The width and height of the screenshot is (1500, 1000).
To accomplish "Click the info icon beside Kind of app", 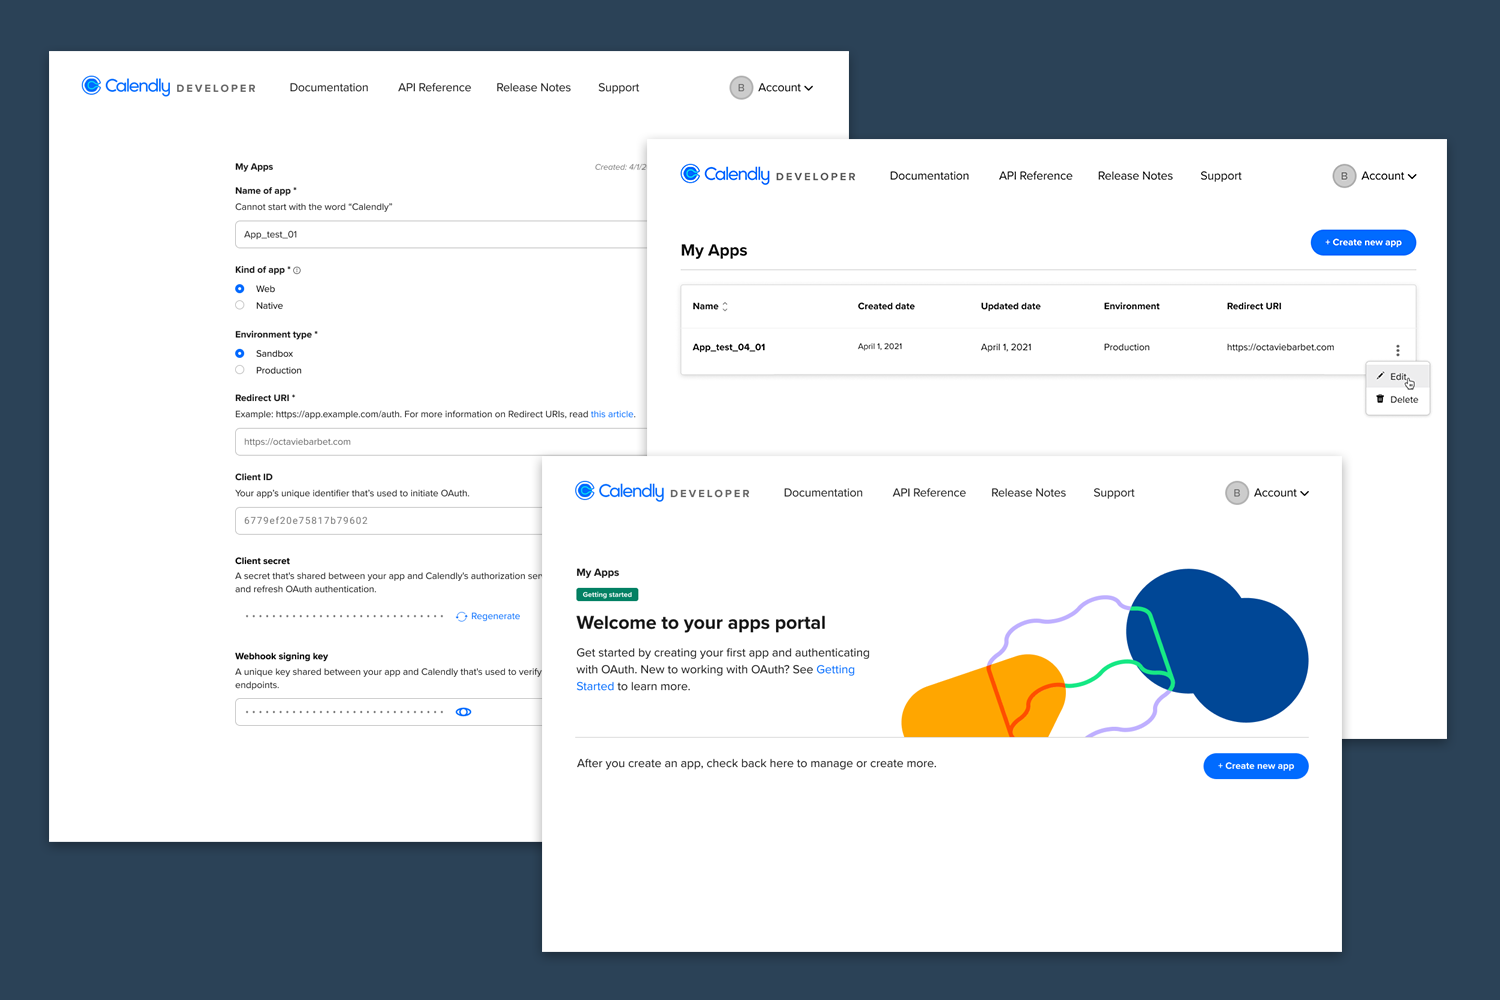I will (297, 270).
